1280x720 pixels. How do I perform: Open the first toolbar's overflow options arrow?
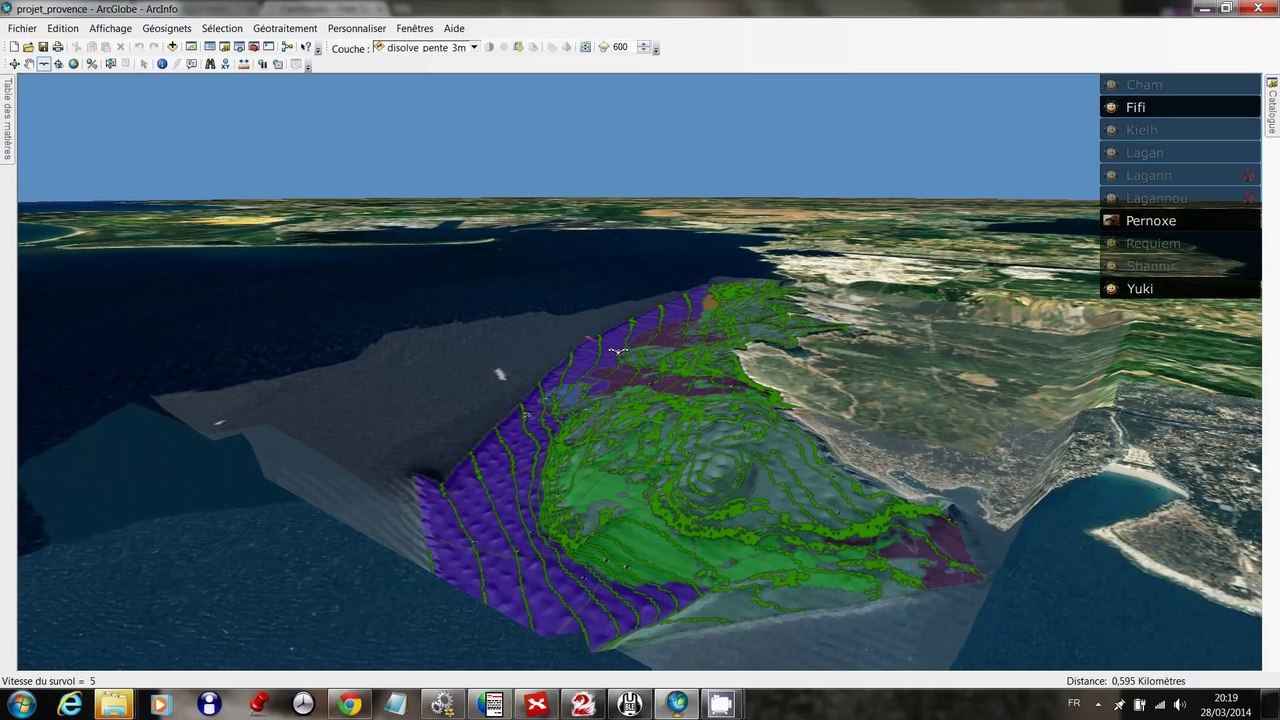tap(318, 49)
